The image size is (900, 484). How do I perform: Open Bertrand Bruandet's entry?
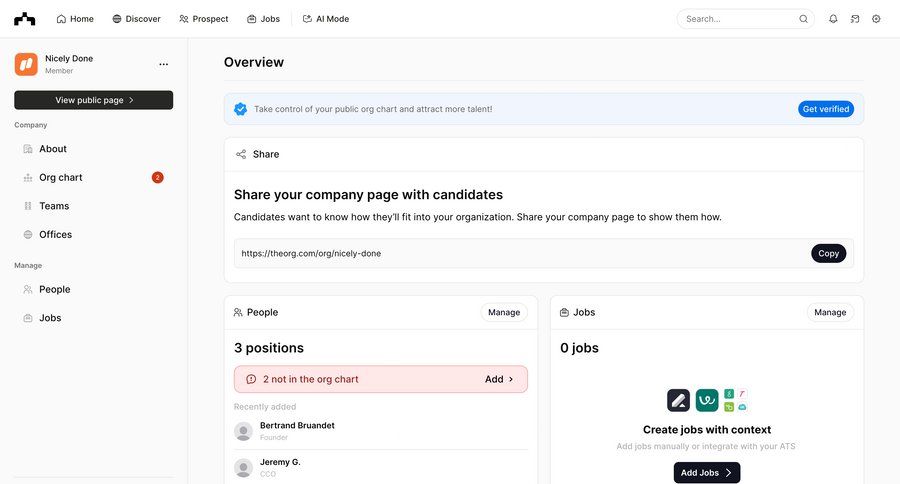tap(381, 431)
